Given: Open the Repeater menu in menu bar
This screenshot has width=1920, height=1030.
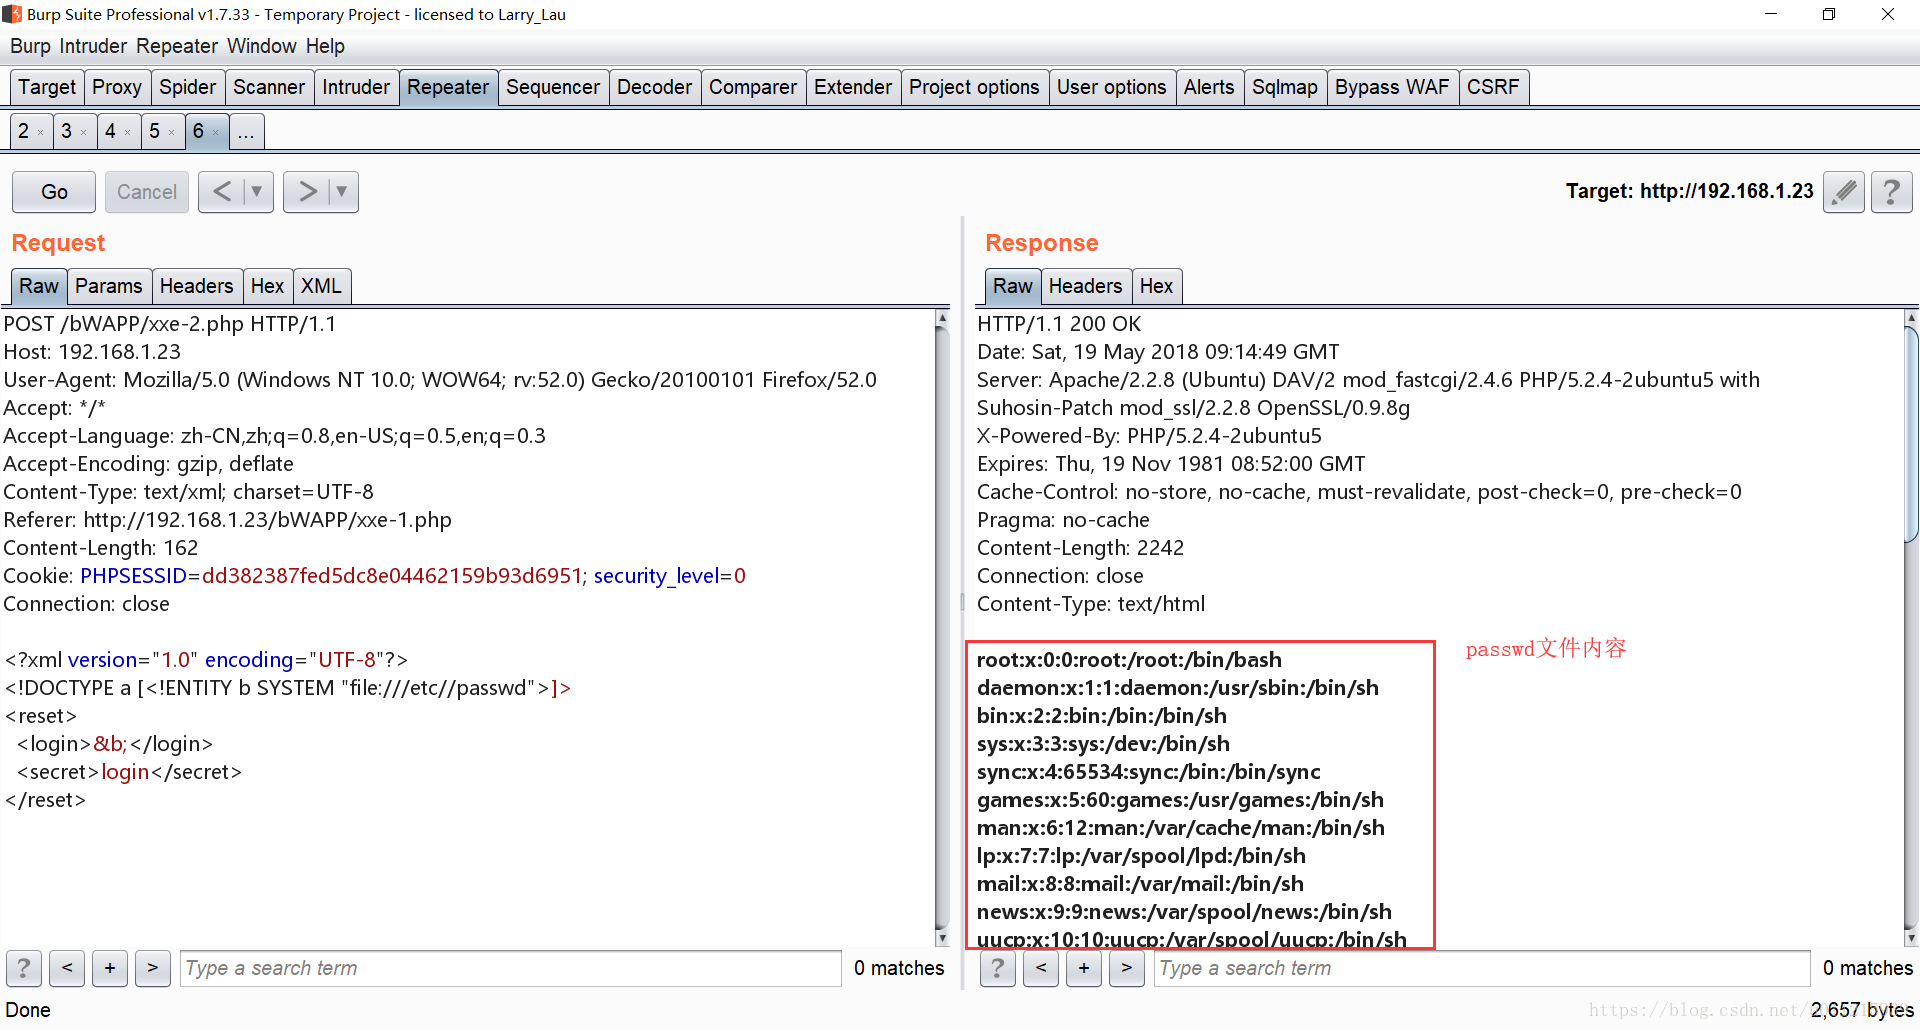Looking at the screenshot, I should [177, 46].
